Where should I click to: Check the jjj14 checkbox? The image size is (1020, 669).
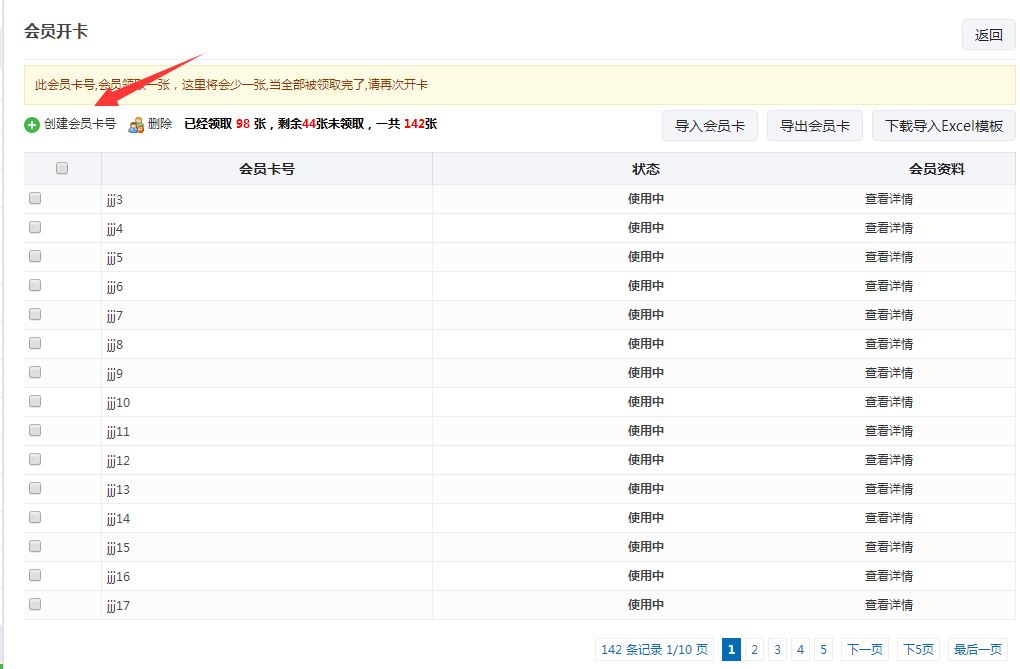coord(35,517)
